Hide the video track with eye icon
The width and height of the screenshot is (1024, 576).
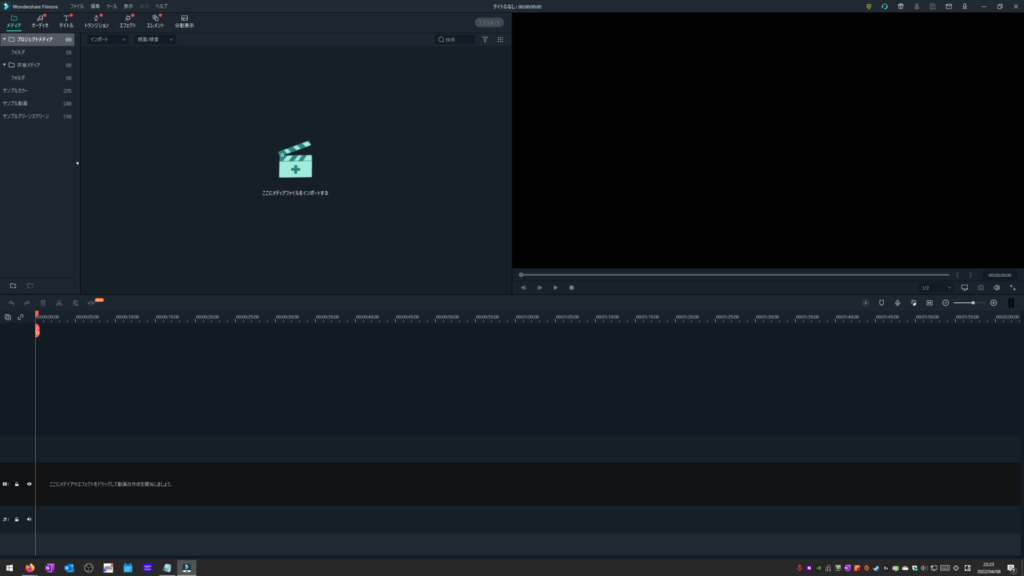pyautogui.click(x=29, y=484)
